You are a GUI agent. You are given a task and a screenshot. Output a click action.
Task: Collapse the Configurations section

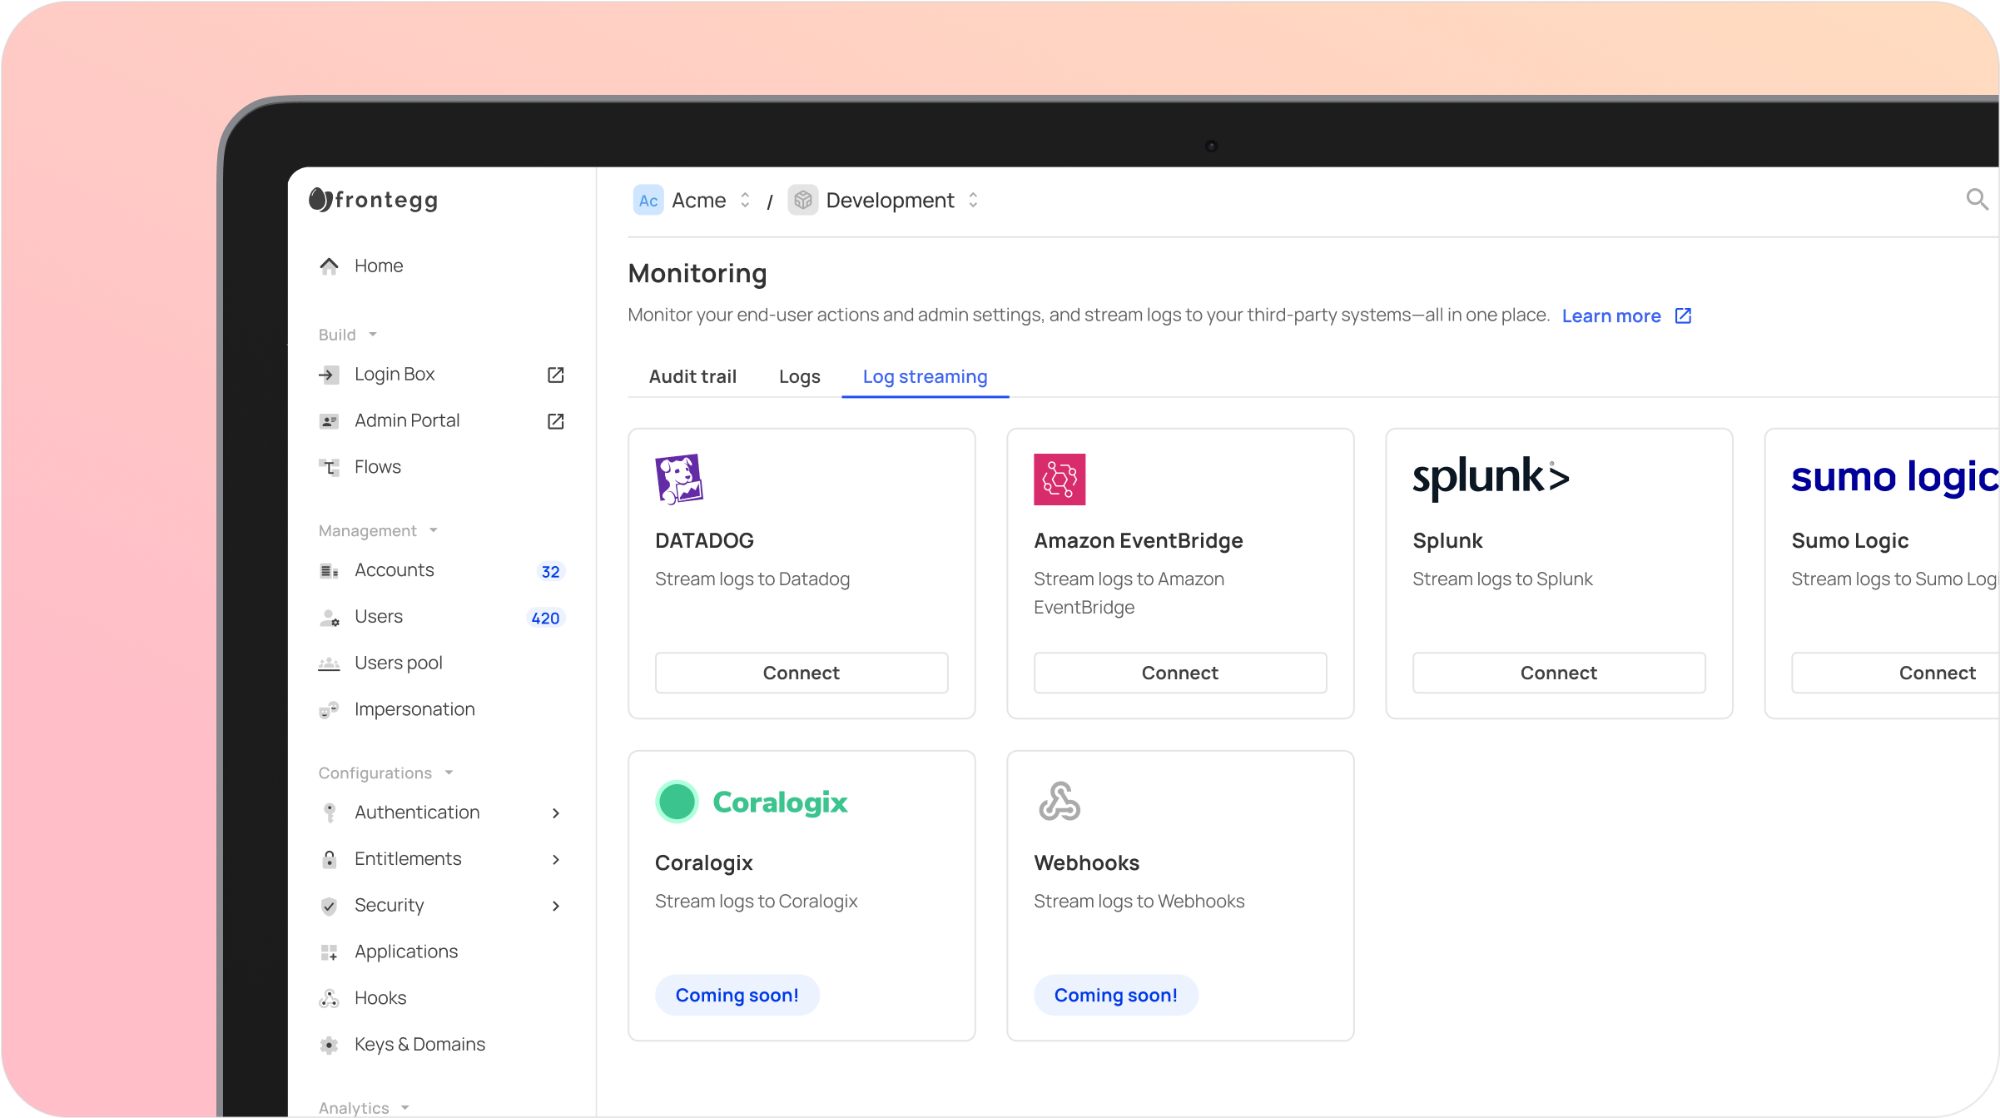(386, 773)
